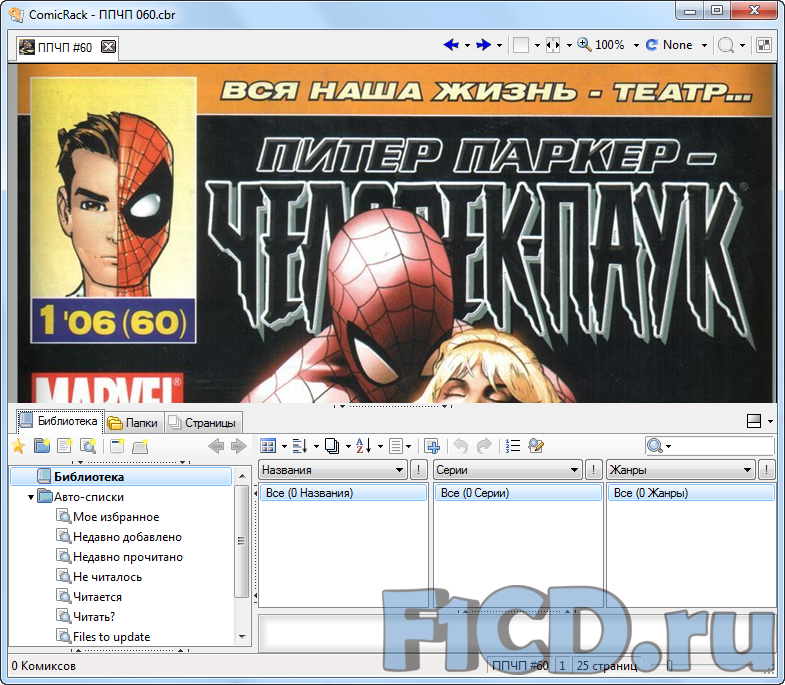The height and width of the screenshot is (685, 785).
Task: Open the Жанры combo box
Action: coord(680,470)
